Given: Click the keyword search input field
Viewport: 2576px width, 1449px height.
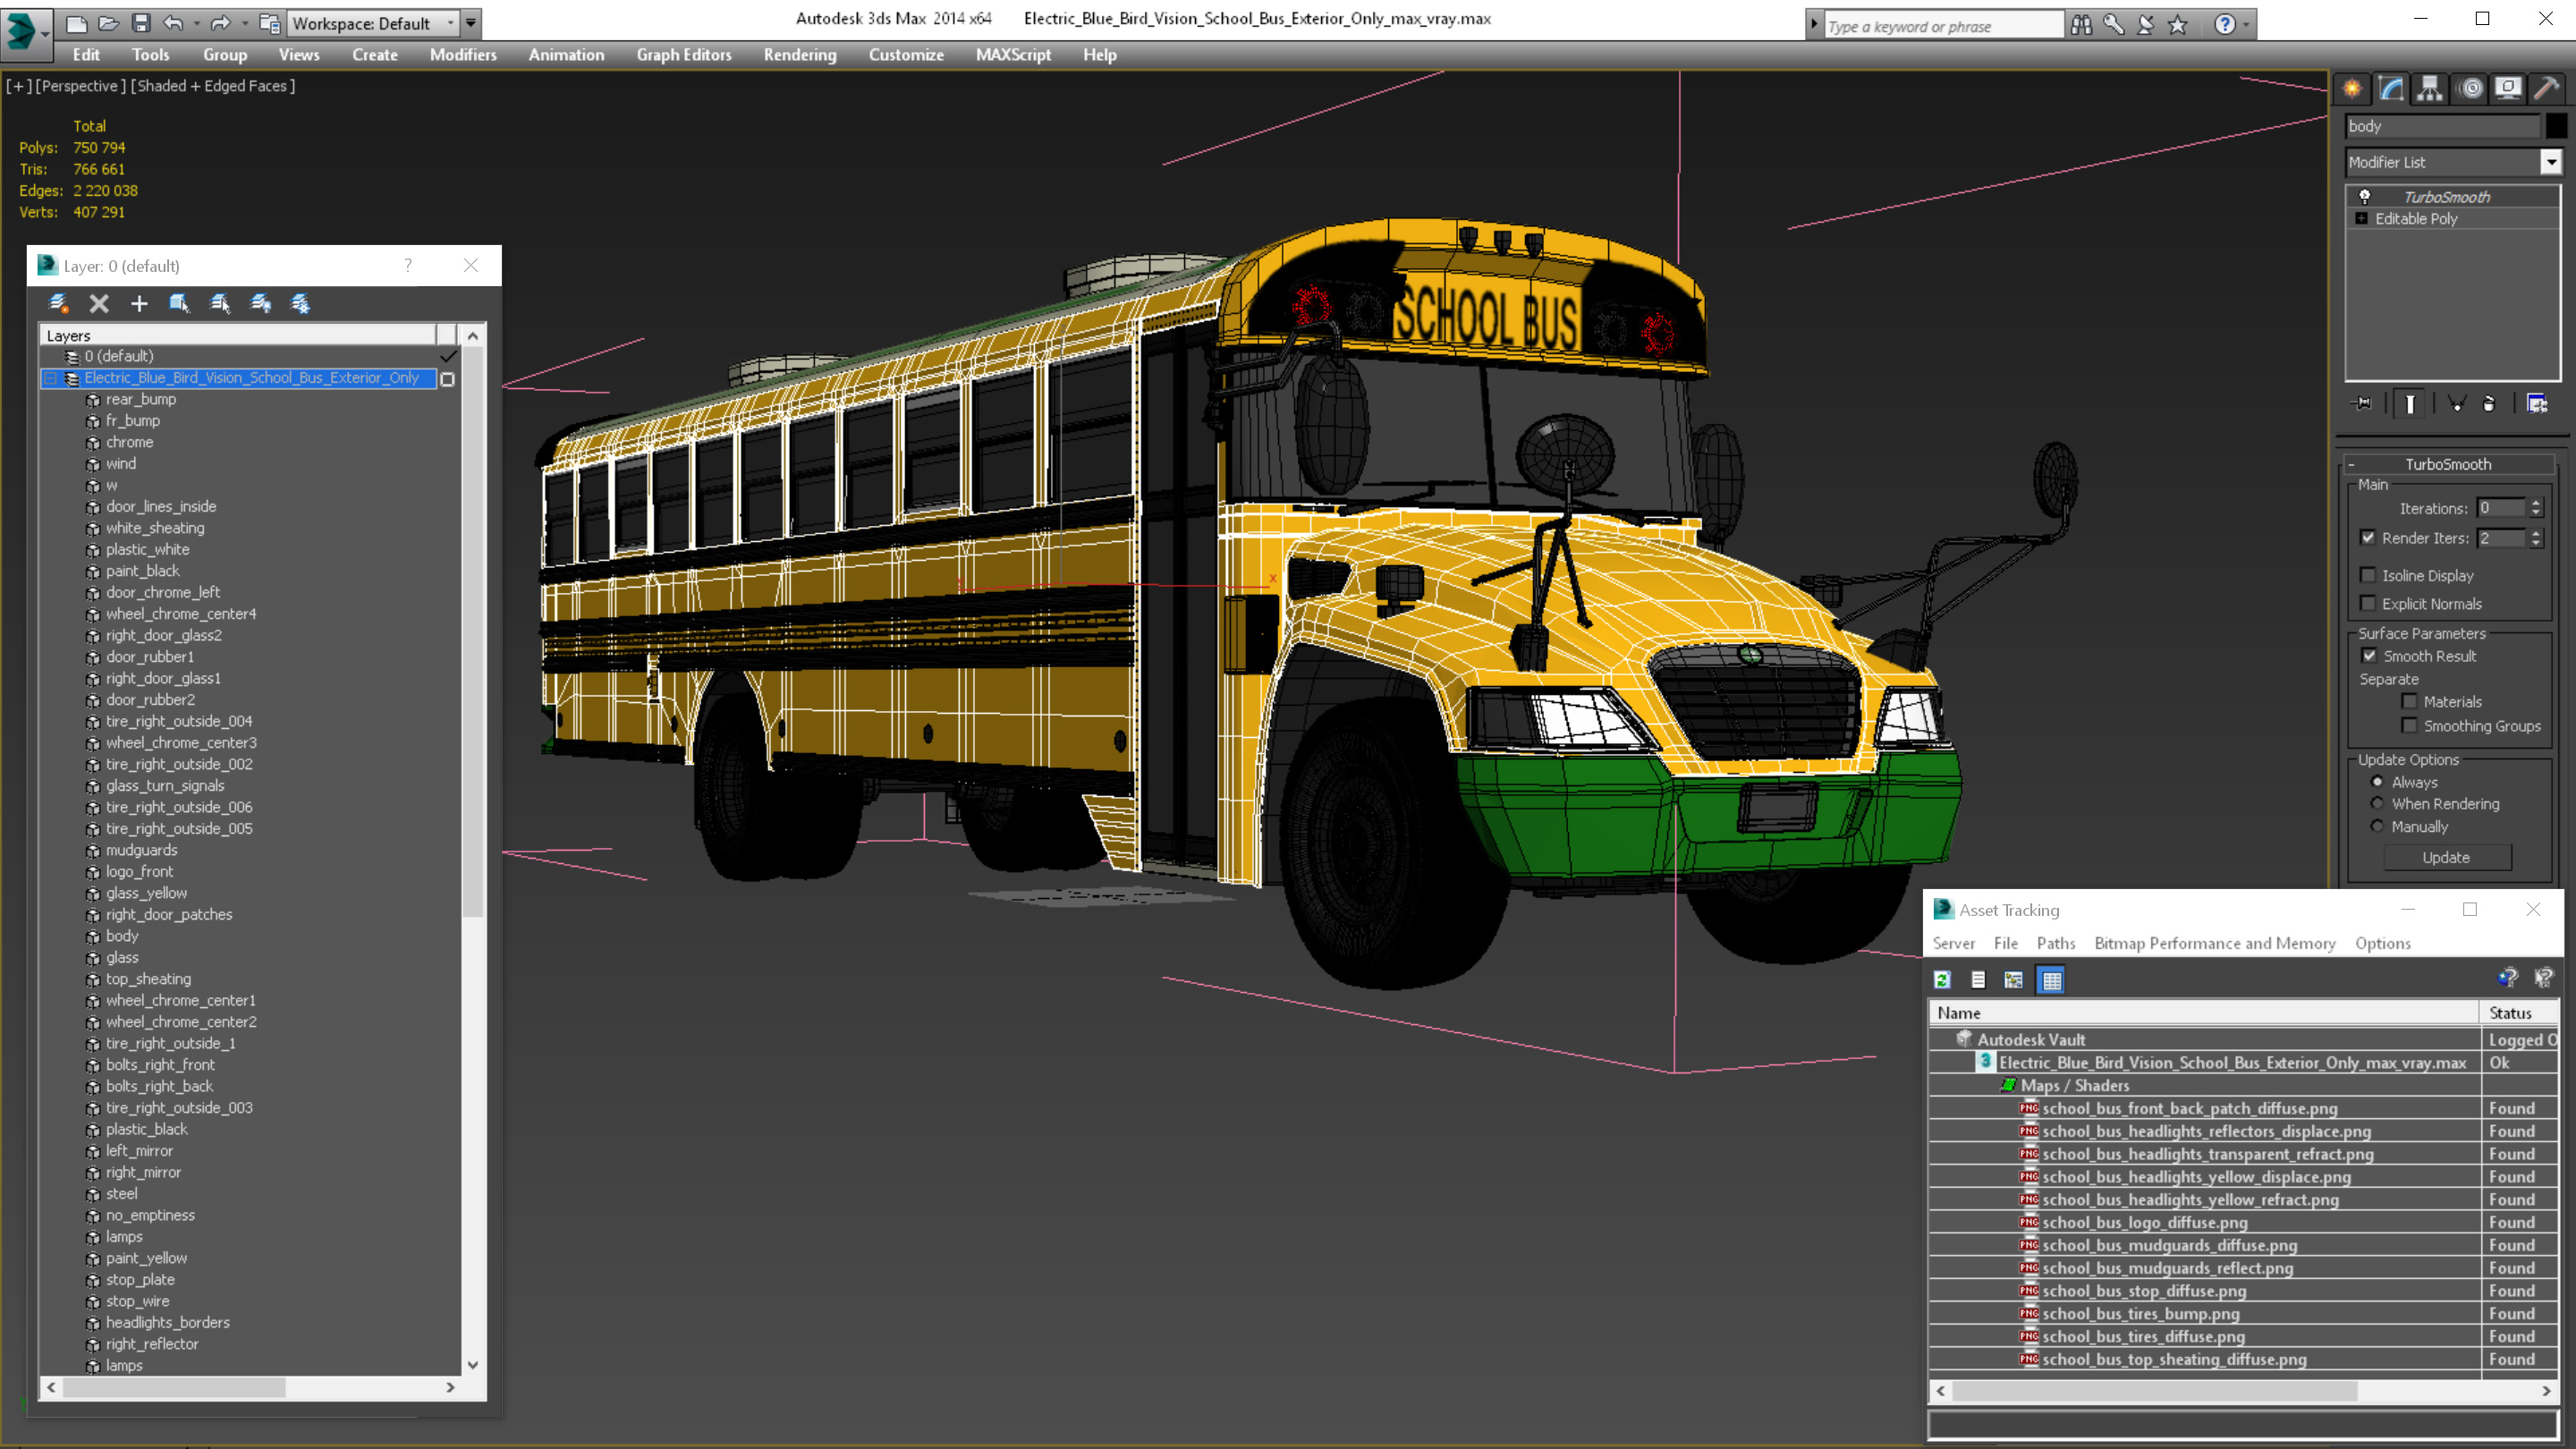Looking at the screenshot, I should (x=1944, y=26).
